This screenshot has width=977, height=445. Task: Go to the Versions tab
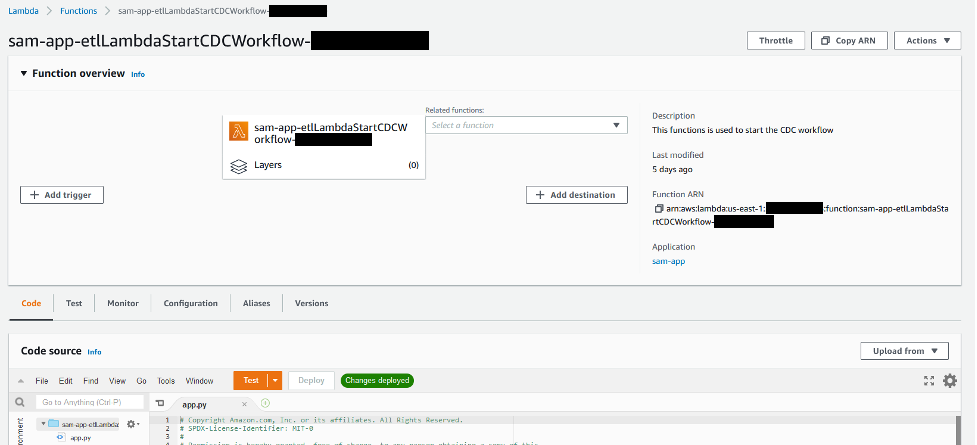point(312,304)
